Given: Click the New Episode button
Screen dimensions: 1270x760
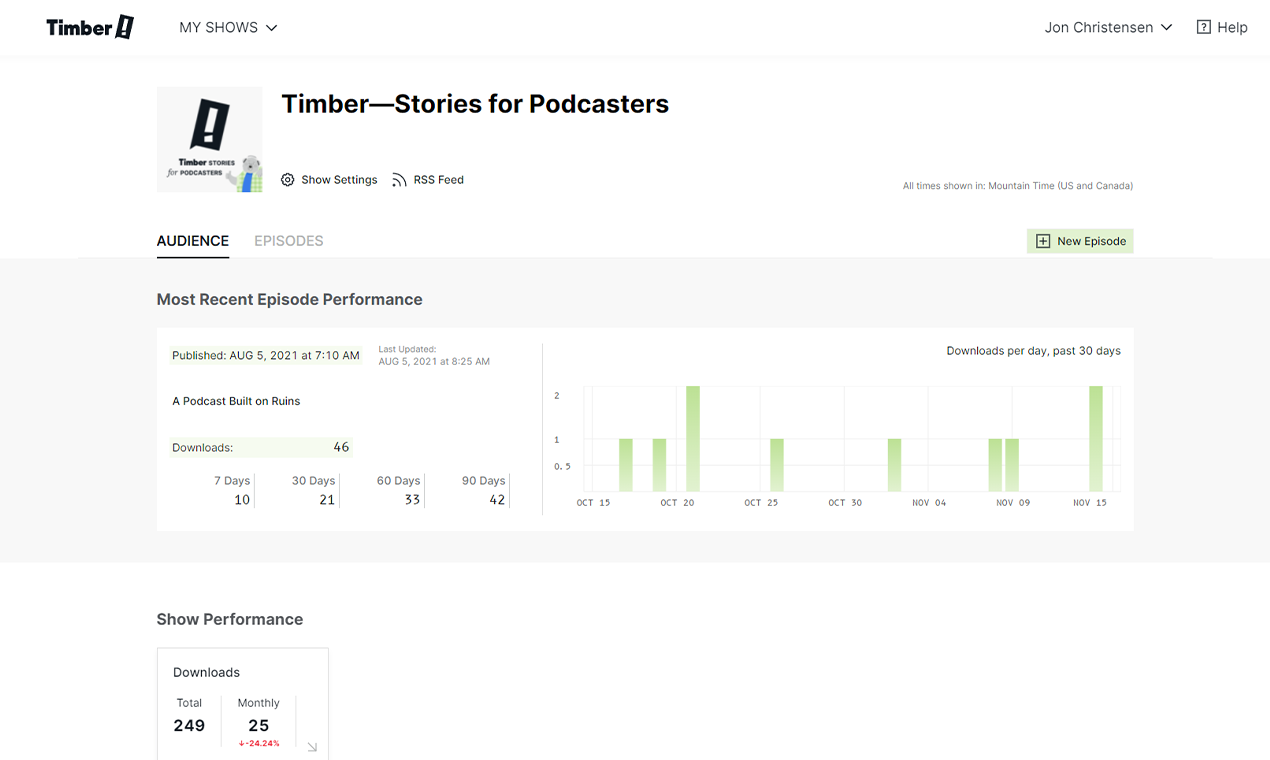Looking at the screenshot, I should [x=1080, y=241].
